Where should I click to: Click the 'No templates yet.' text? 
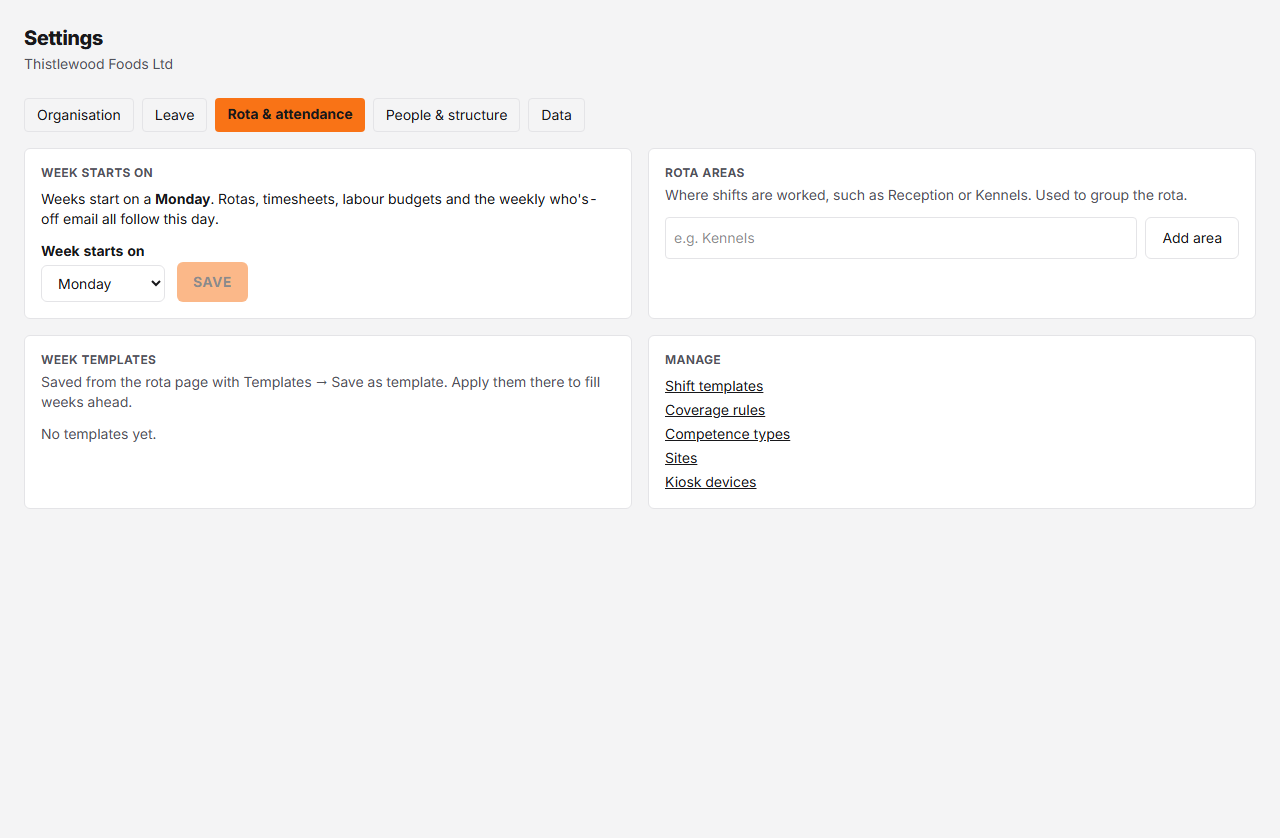[x=99, y=434]
